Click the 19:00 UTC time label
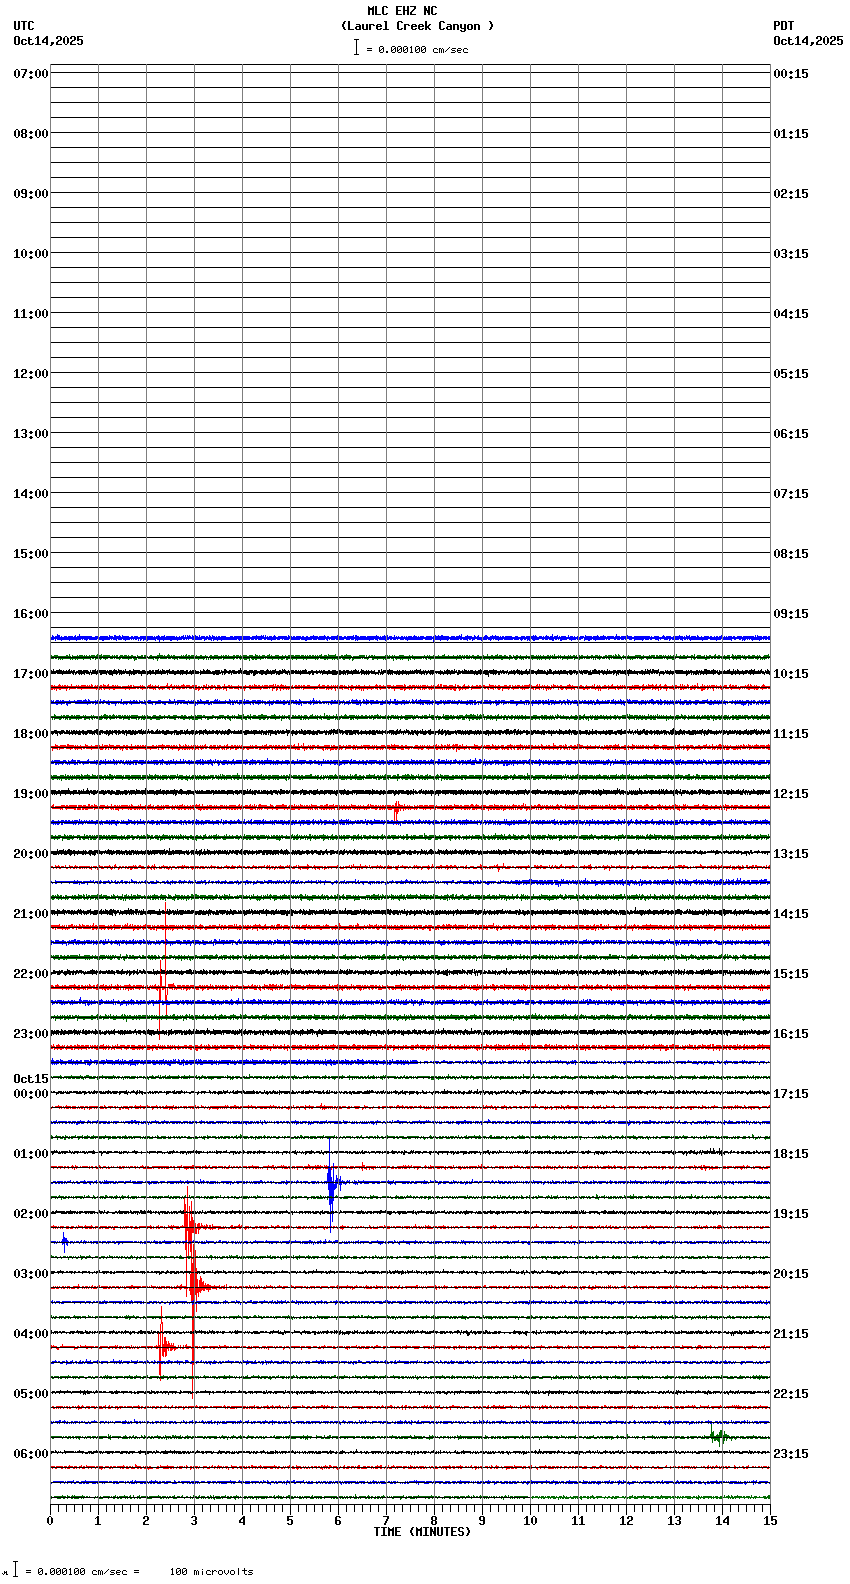This screenshot has width=850, height=1584. (31, 794)
